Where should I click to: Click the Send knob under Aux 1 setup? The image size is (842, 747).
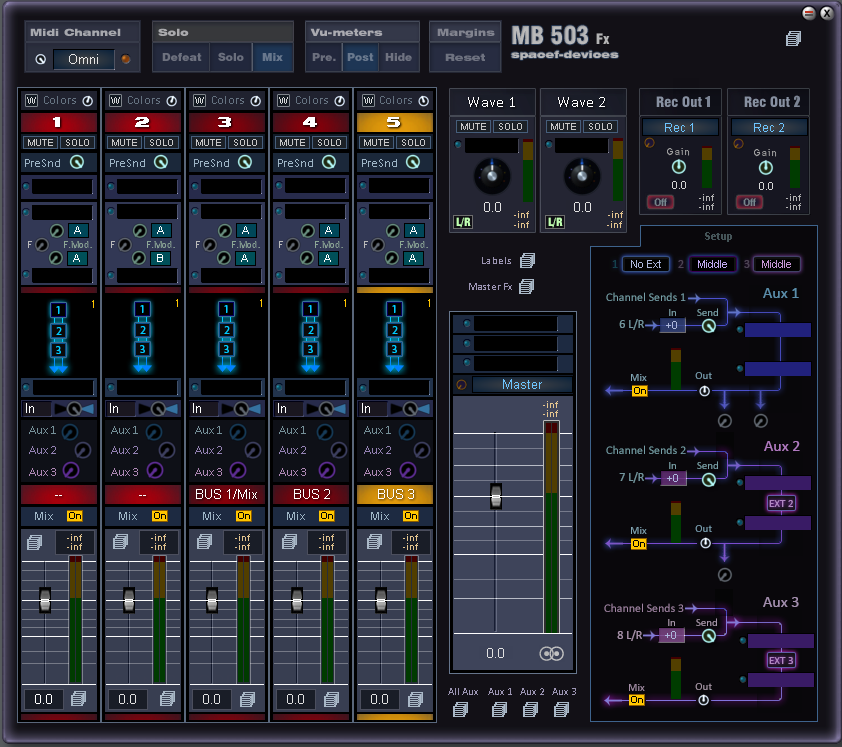click(x=709, y=325)
